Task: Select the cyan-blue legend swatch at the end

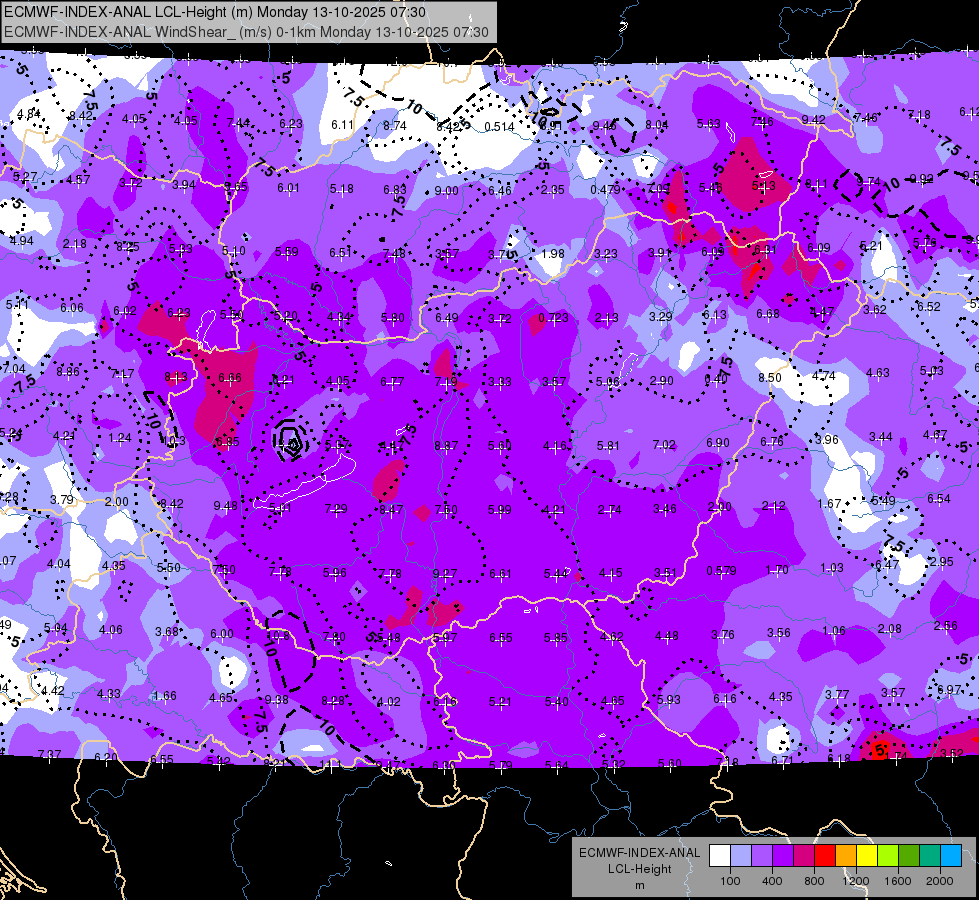Action: click(x=951, y=856)
